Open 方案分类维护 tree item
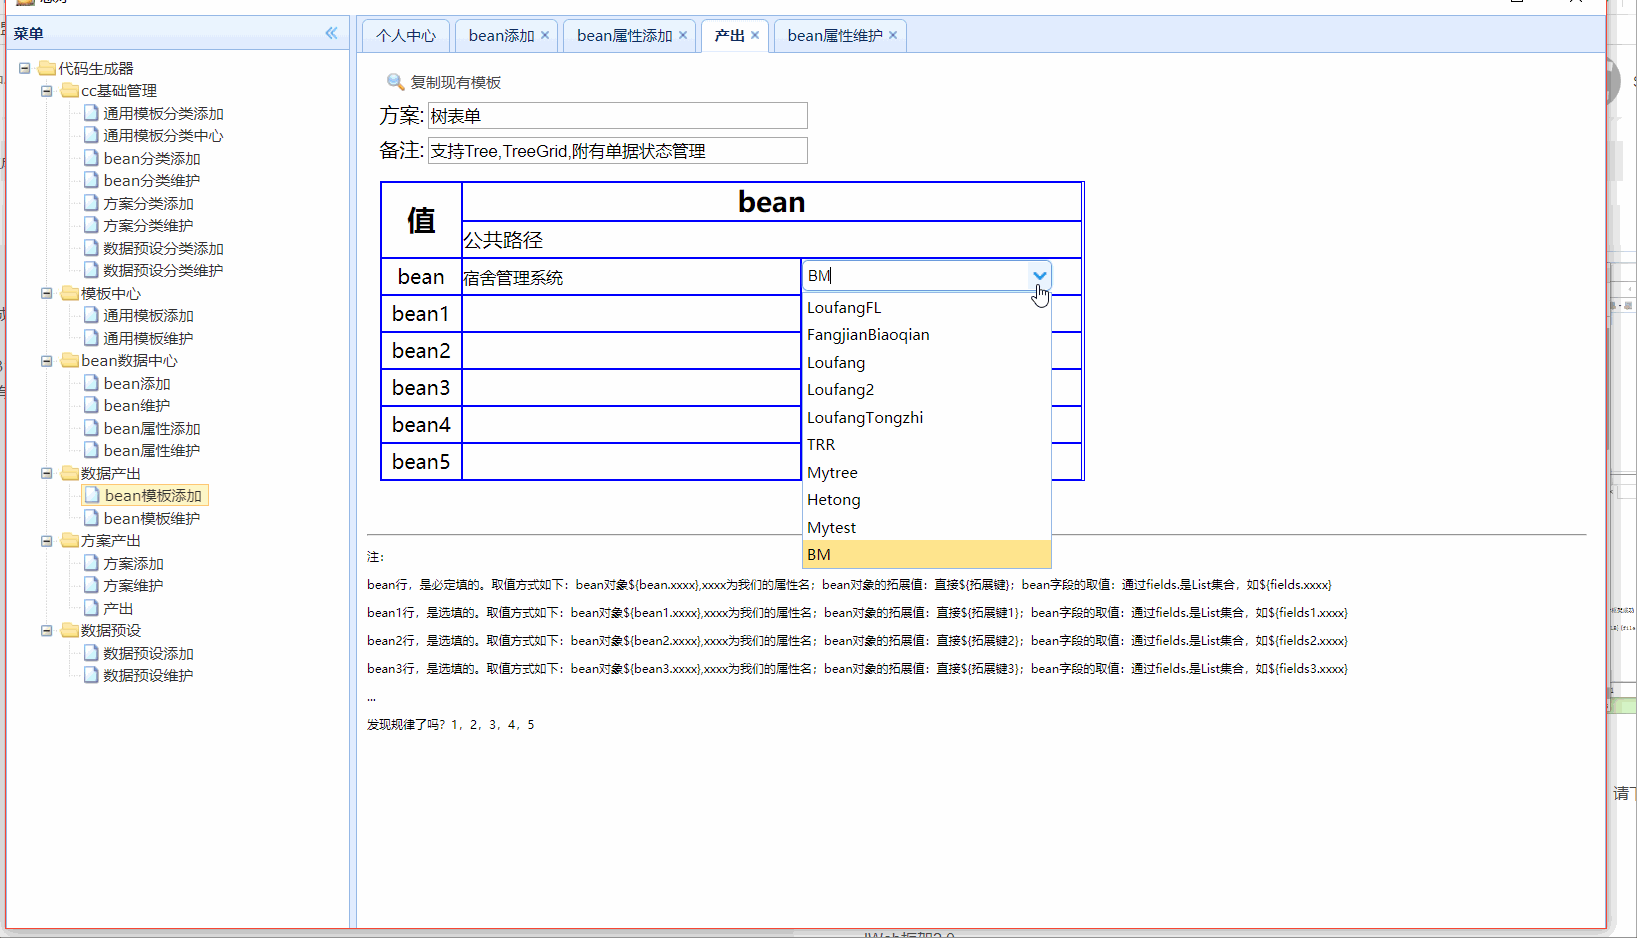Image resolution: width=1637 pixels, height=938 pixels. (x=148, y=226)
